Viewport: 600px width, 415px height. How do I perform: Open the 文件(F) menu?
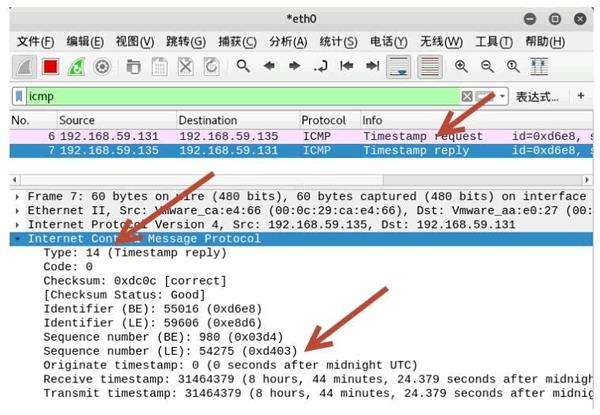pos(36,42)
